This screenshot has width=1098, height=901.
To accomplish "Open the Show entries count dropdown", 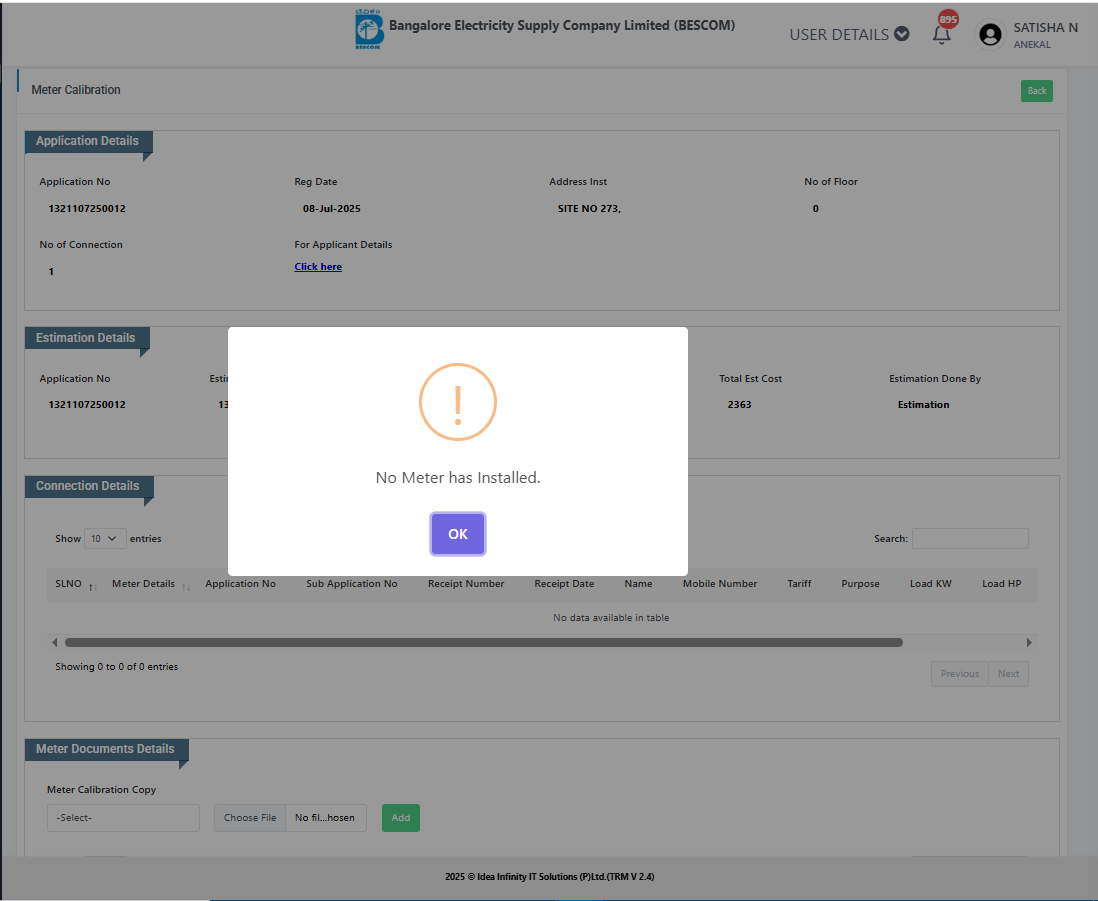I will pos(105,538).
